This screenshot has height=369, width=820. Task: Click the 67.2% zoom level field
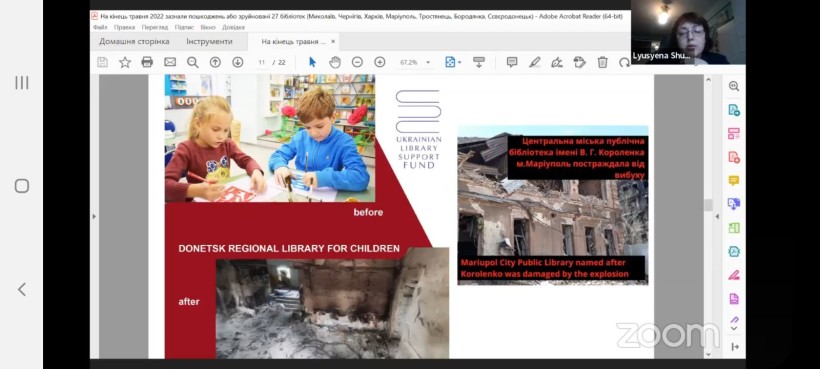point(409,62)
